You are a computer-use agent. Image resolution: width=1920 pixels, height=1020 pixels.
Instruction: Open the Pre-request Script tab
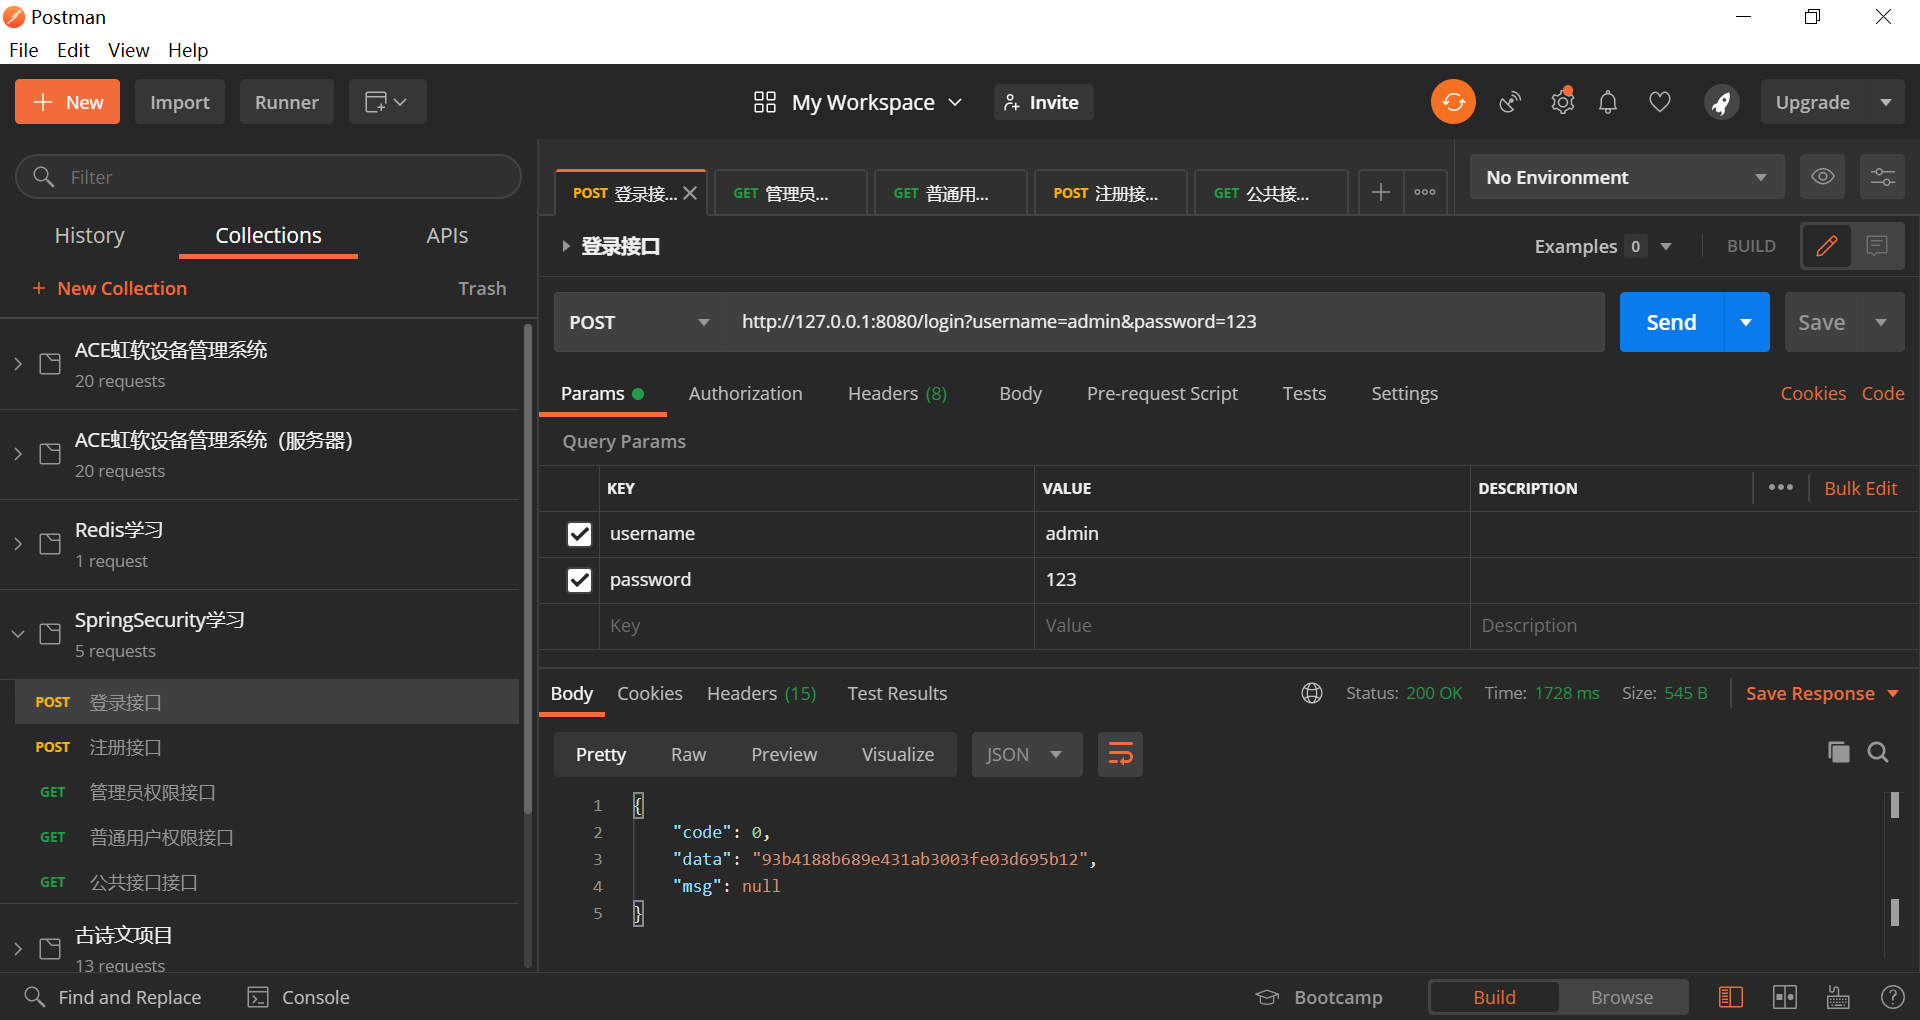(x=1162, y=393)
